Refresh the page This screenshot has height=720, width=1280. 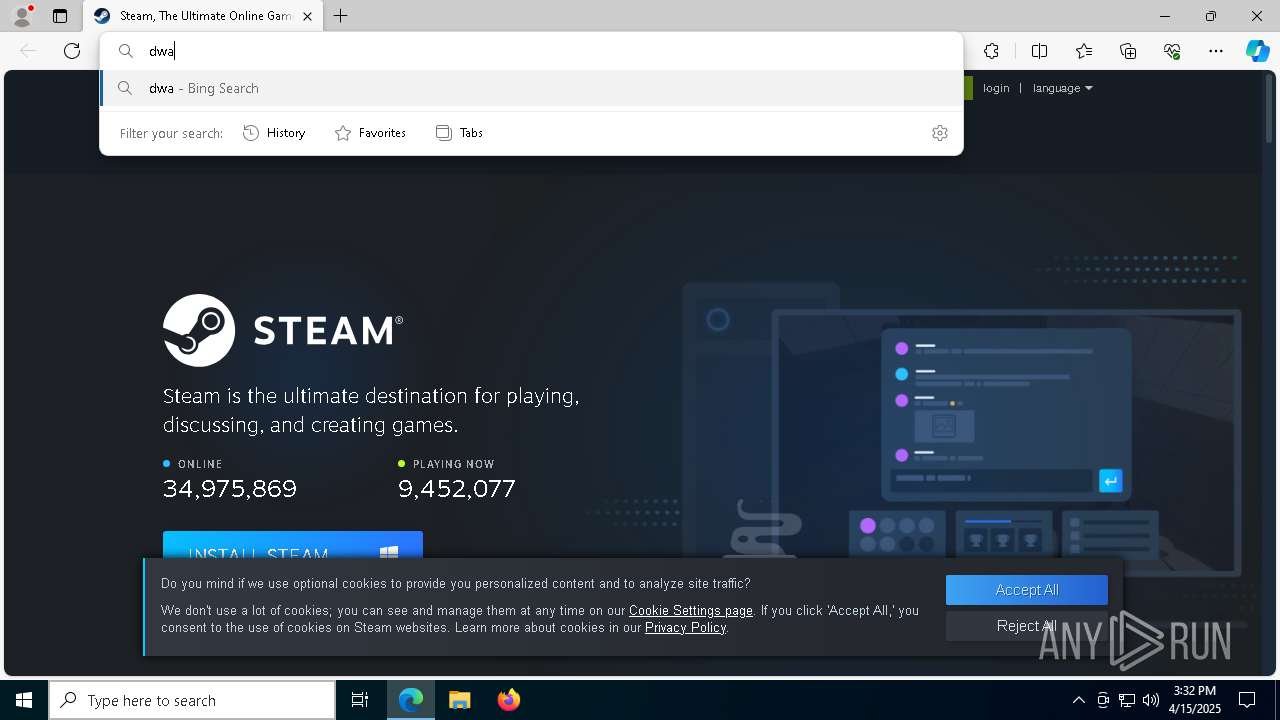(72, 51)
